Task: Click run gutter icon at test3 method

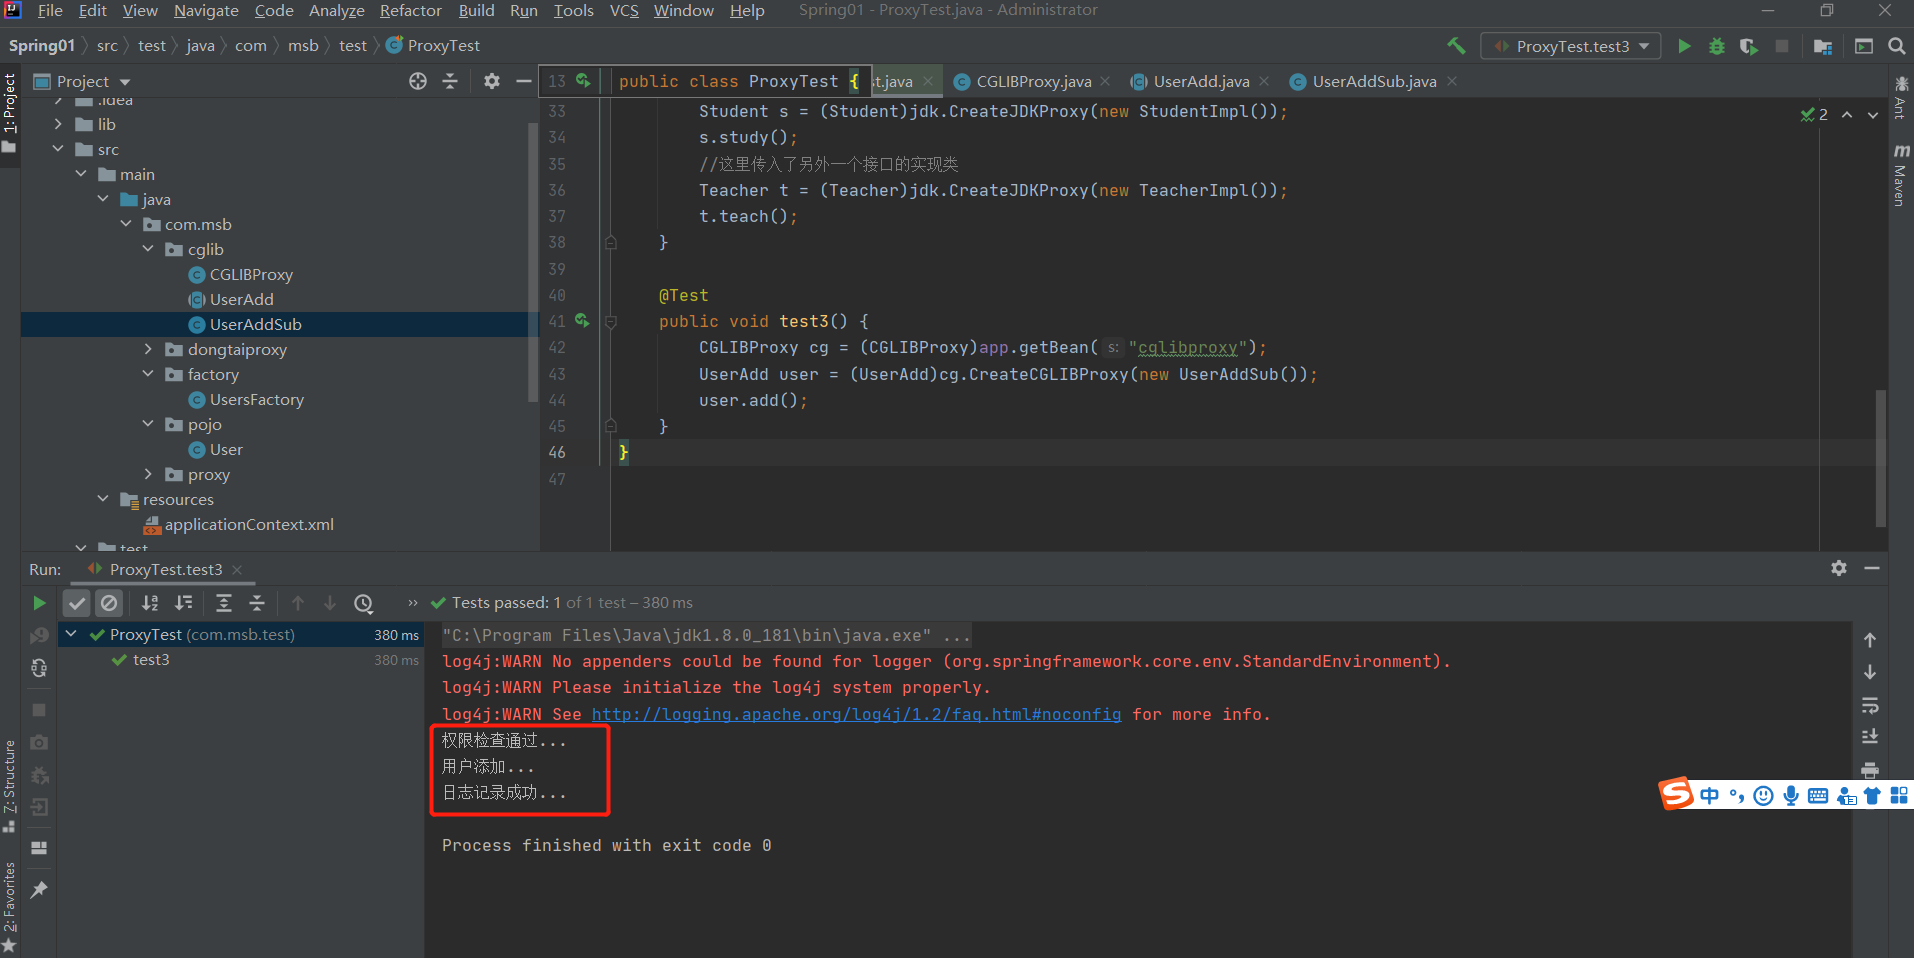Action: point(582,321)
